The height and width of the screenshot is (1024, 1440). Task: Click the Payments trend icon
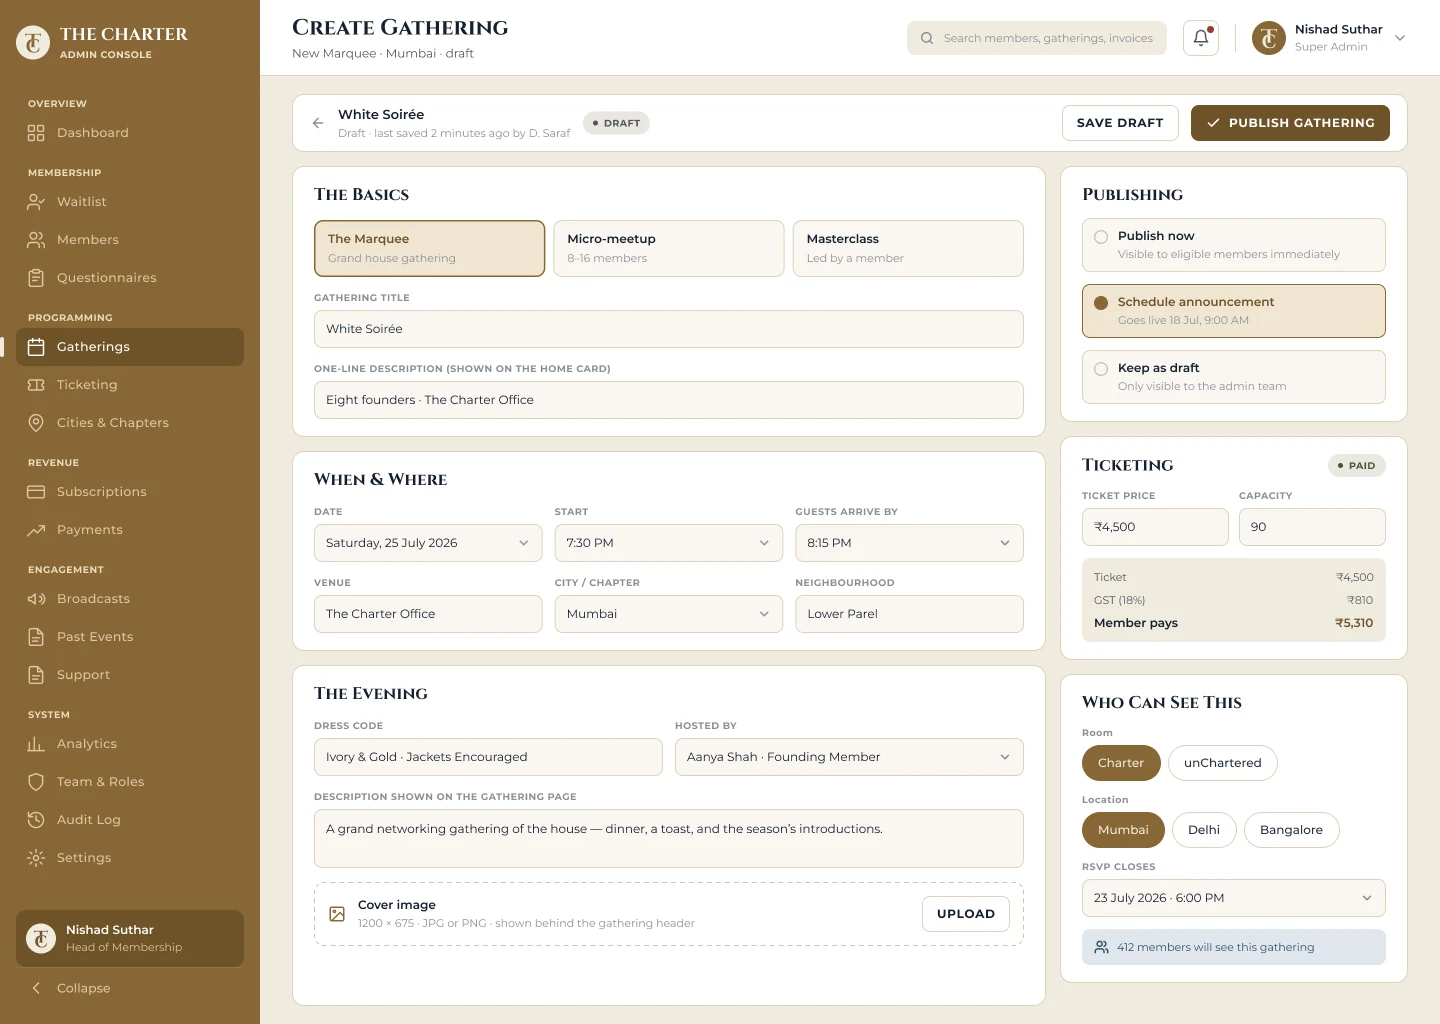click(36, 530)
